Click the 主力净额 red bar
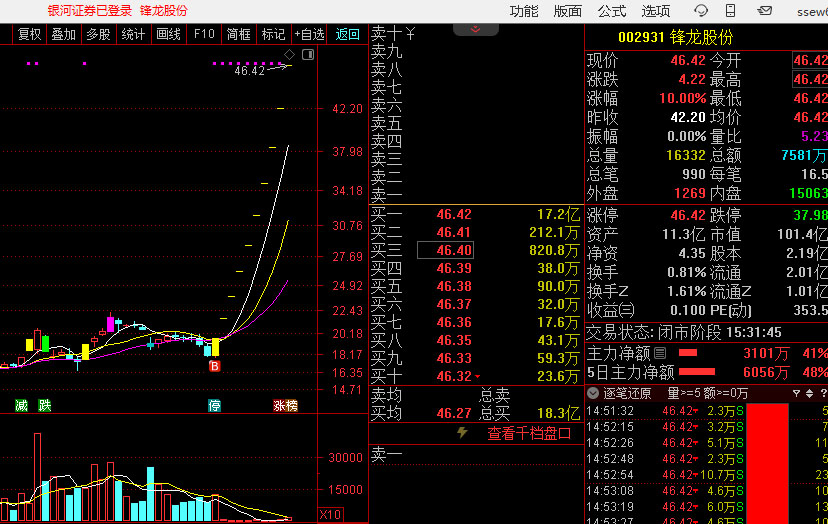Viewport: 828px width, 524px height. point(688,352)
